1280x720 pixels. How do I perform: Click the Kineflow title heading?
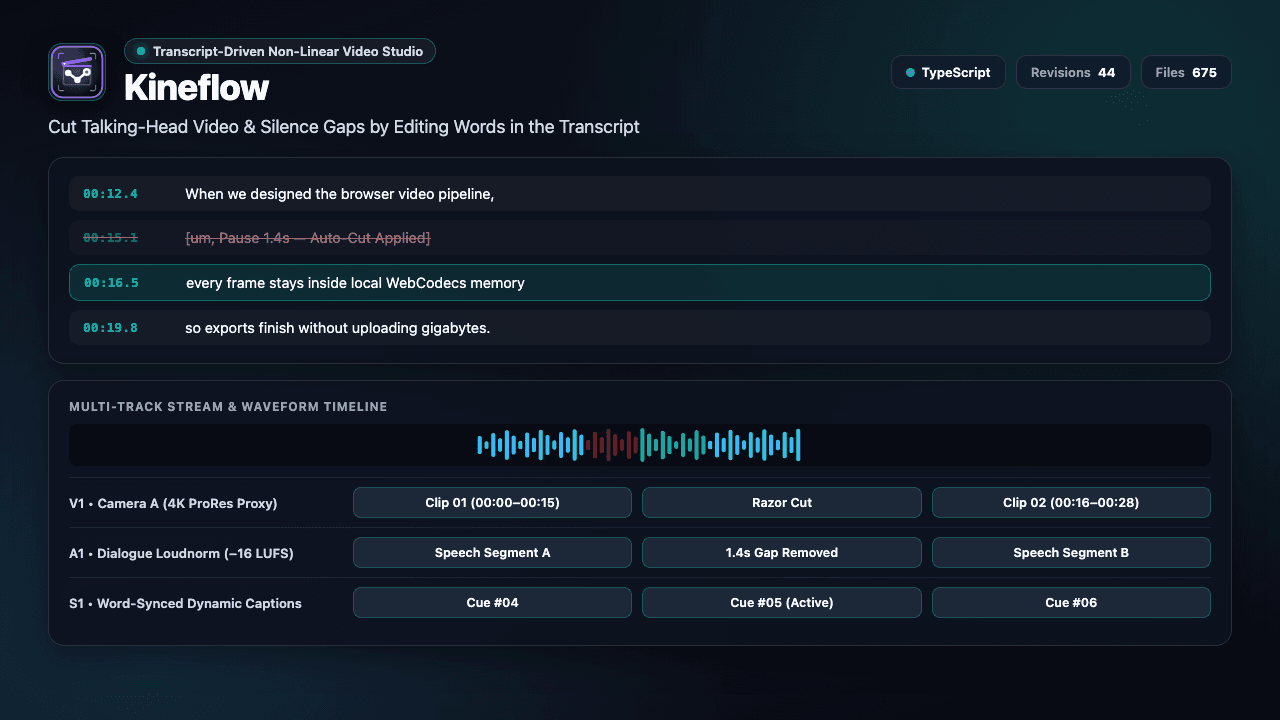197,88
